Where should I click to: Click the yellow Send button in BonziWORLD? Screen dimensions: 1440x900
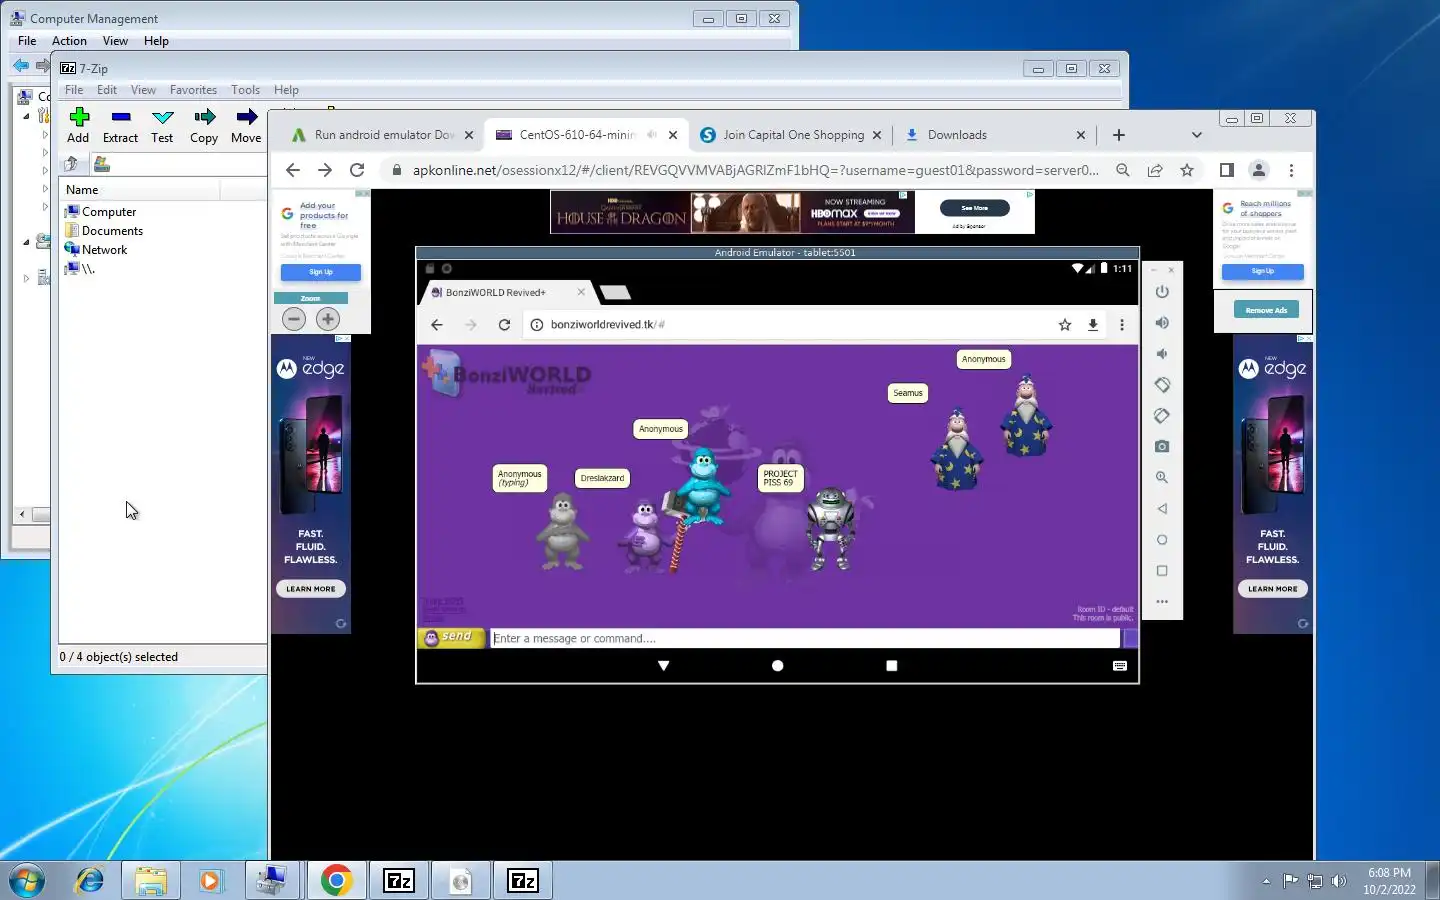click(450, 637)
